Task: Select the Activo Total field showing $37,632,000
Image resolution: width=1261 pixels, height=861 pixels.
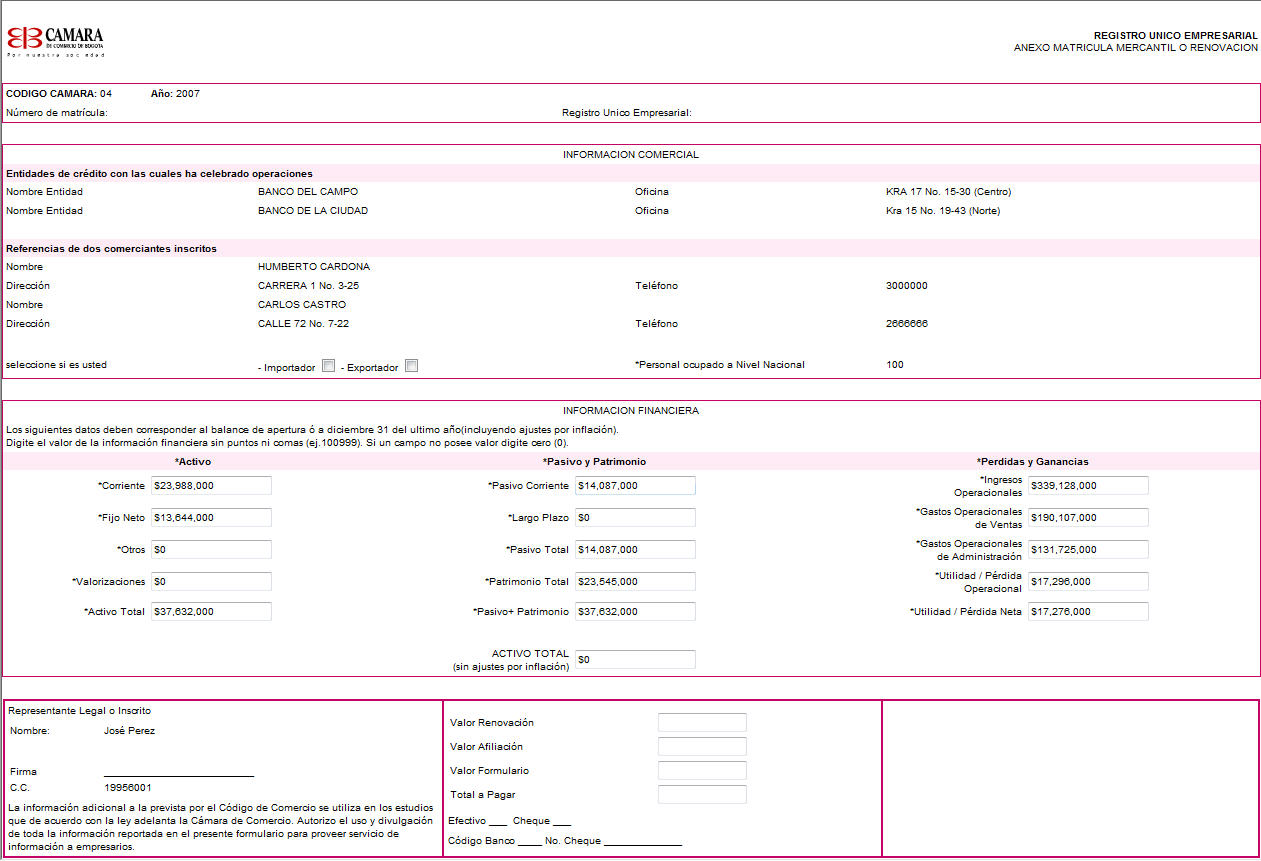Action: click(x=211, y=611)
